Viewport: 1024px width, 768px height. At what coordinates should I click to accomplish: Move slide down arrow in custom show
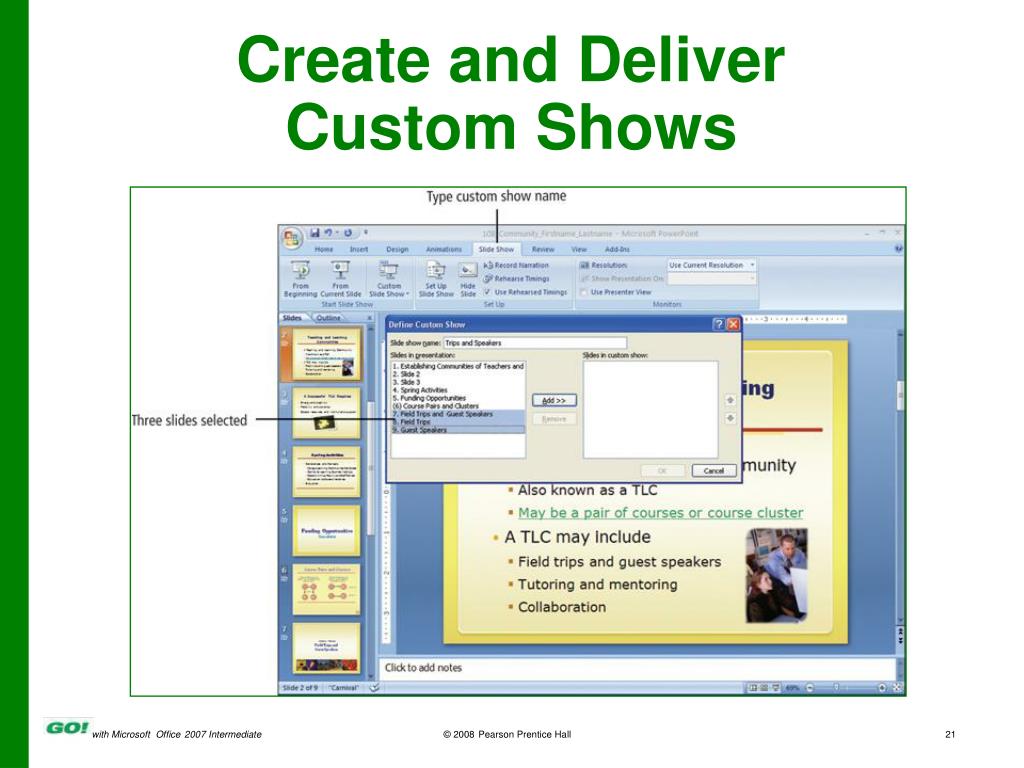(x=730, y=418)
